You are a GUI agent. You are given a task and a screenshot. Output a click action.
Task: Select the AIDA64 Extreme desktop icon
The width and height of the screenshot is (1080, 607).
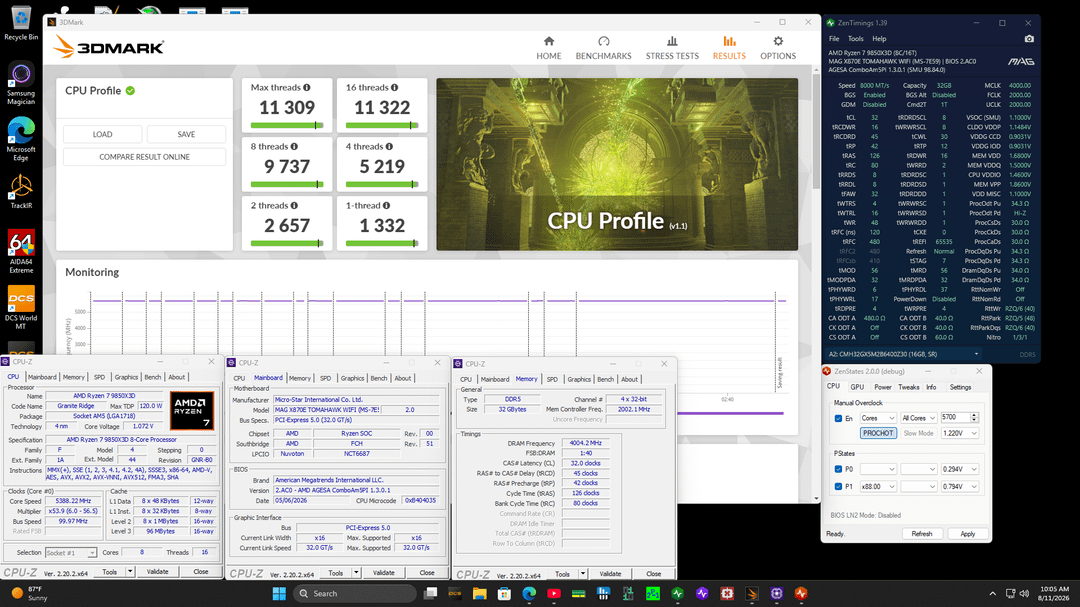pos(21,252)
